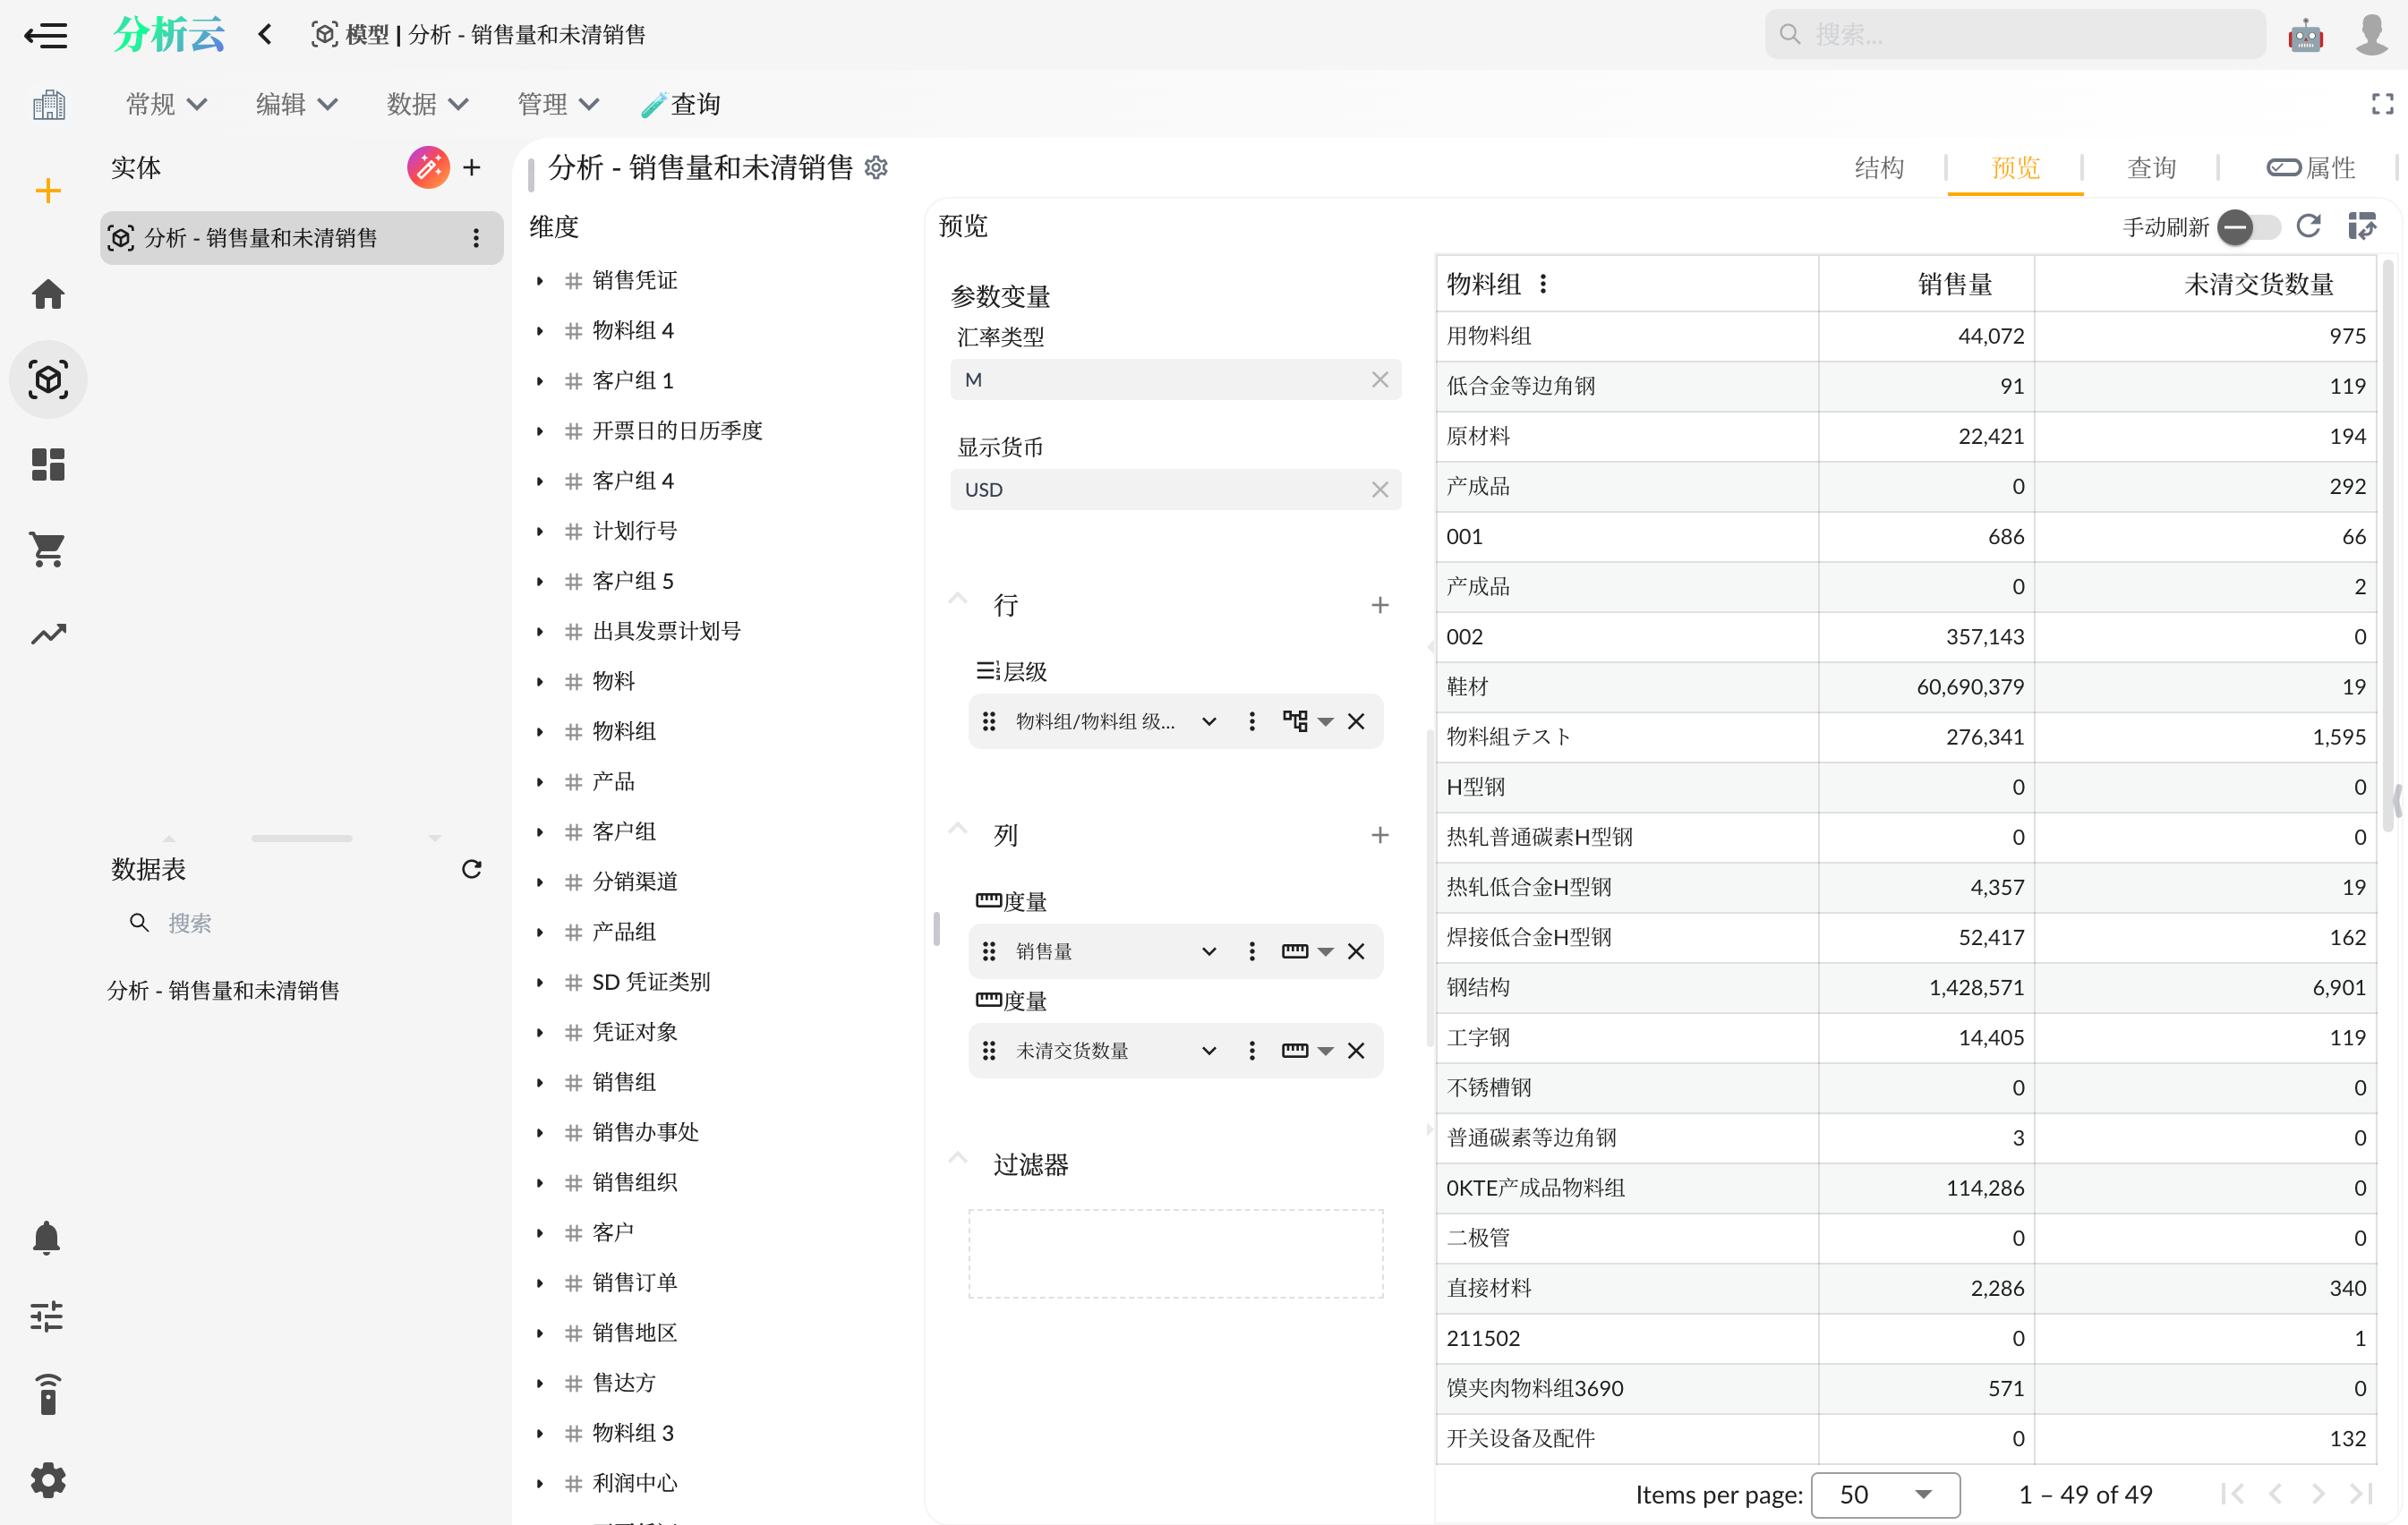This screenshot has height=1525, width=2408.
Task: Expand the 销售凭证 dimension node
Action: (x=541, y=280)
